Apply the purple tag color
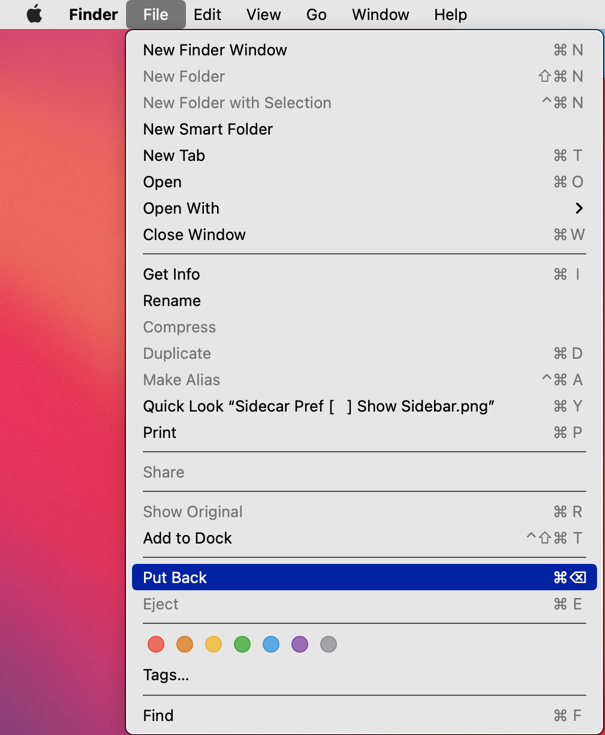The height and width of the screenshot is (735, 605). 299,644
